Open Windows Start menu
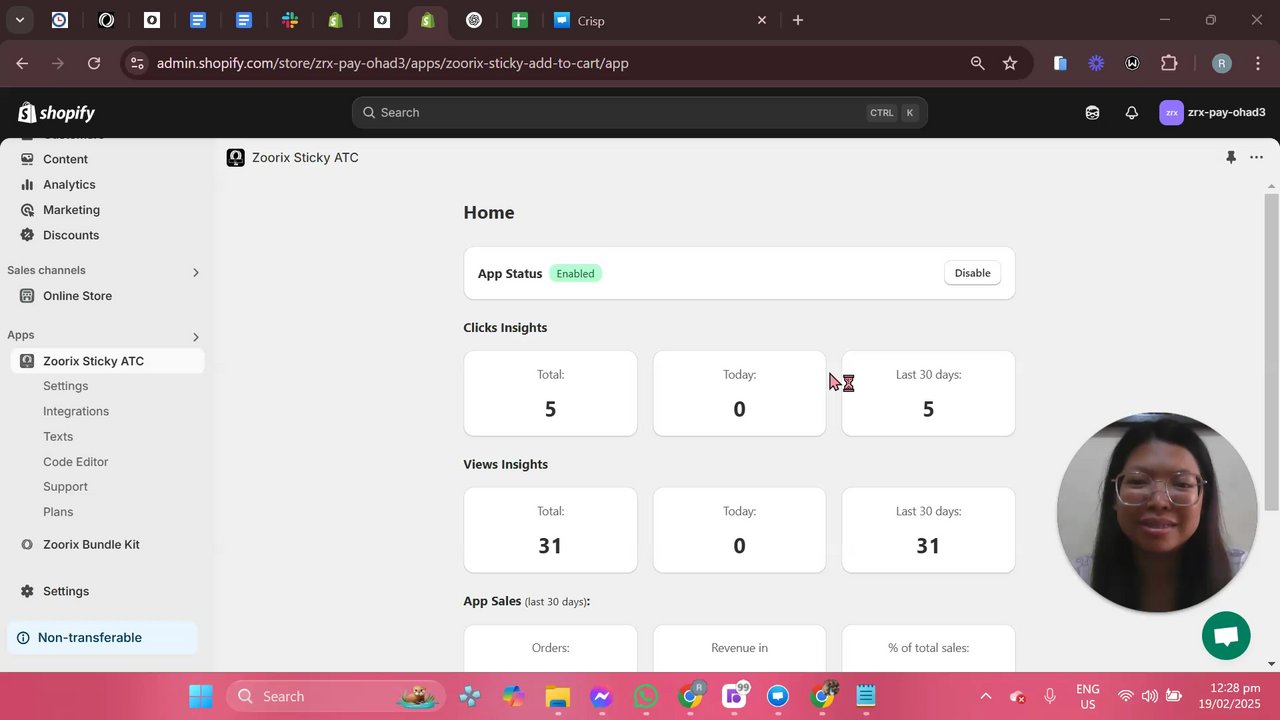The height and width of the screenshot is (720, 1280). pos(201,696)
